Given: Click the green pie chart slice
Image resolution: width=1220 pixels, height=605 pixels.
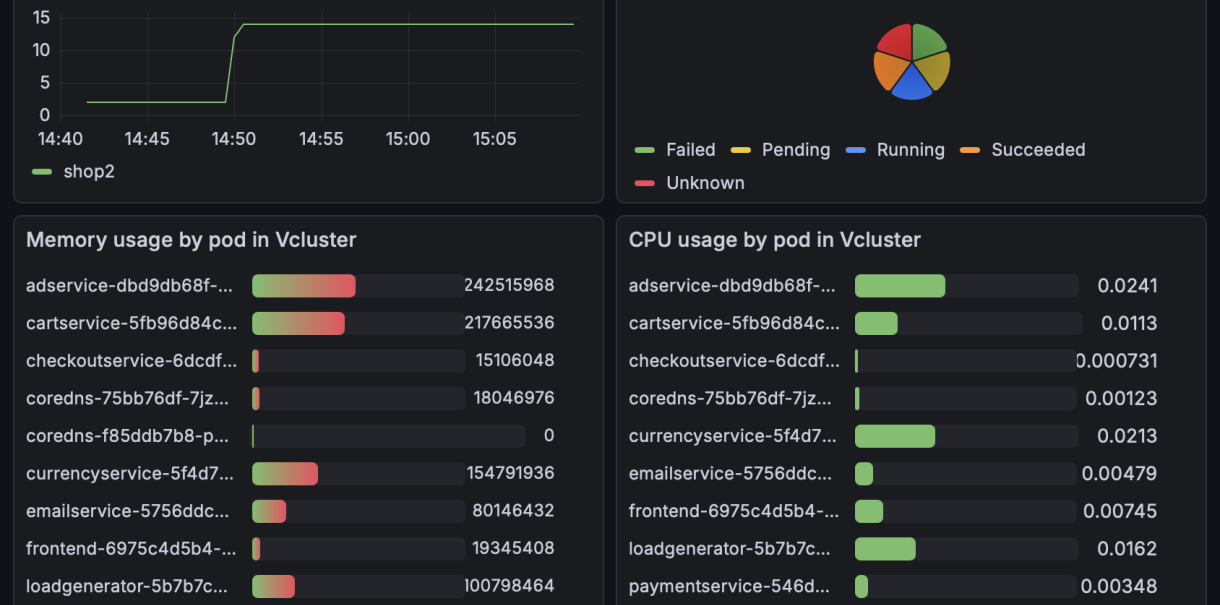Looking at the screenshot, I should point(928,41).
